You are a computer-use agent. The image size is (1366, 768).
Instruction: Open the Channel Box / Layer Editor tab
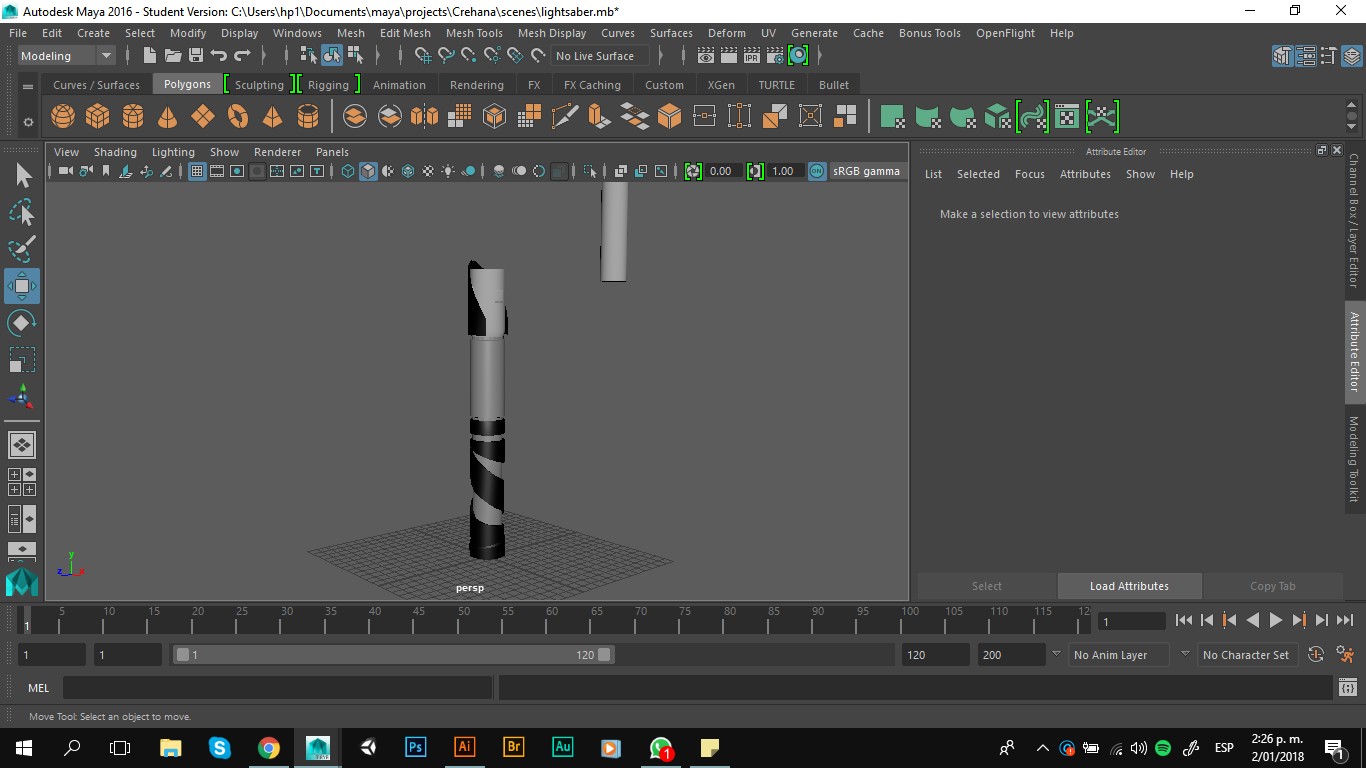[x=1355, y=220]
